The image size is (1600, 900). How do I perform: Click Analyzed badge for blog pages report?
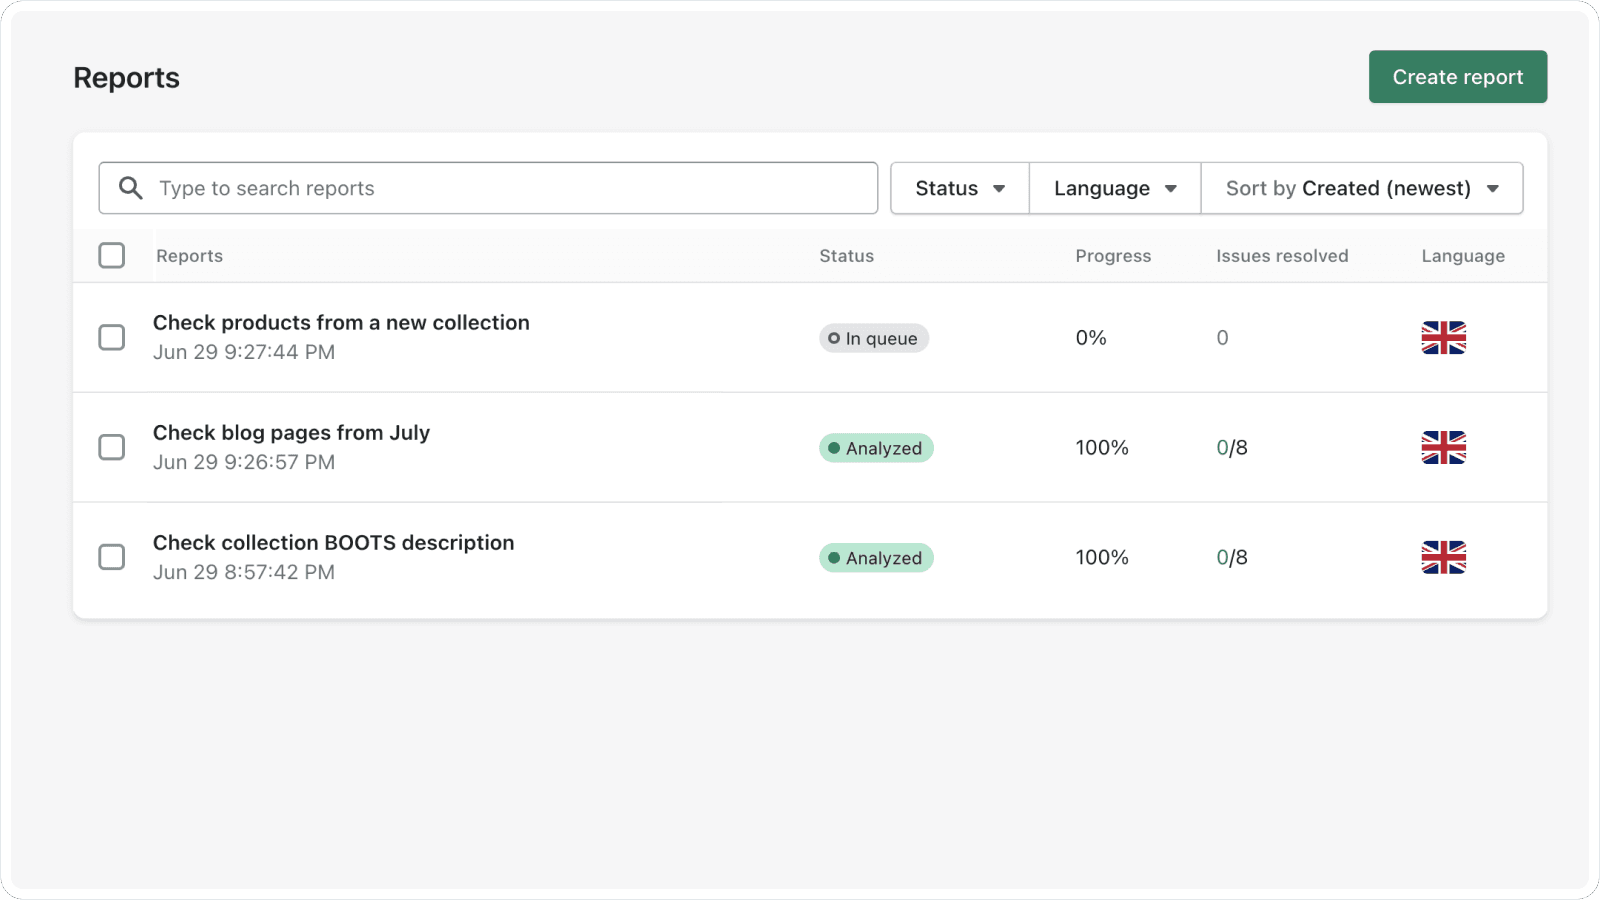(x=876, y=448)
